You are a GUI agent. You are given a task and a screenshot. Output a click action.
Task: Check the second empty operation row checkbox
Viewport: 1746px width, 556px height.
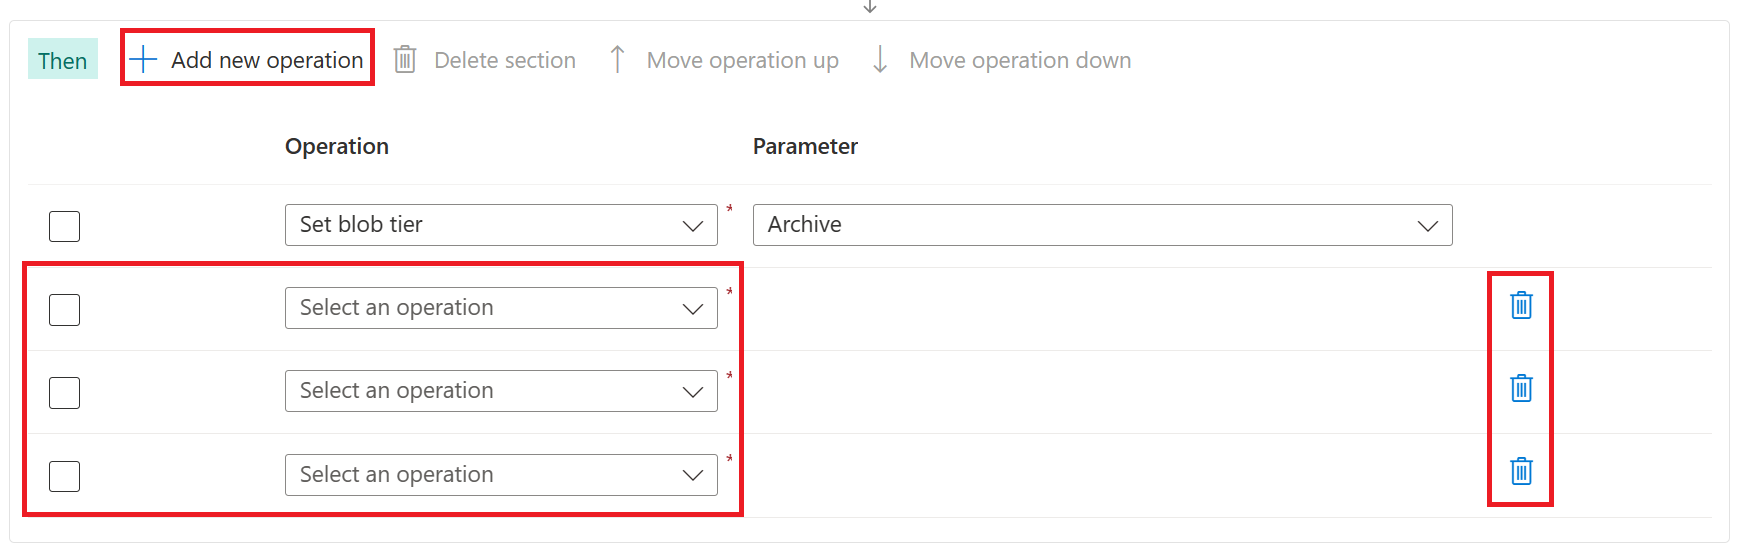[x=65, y=393]
